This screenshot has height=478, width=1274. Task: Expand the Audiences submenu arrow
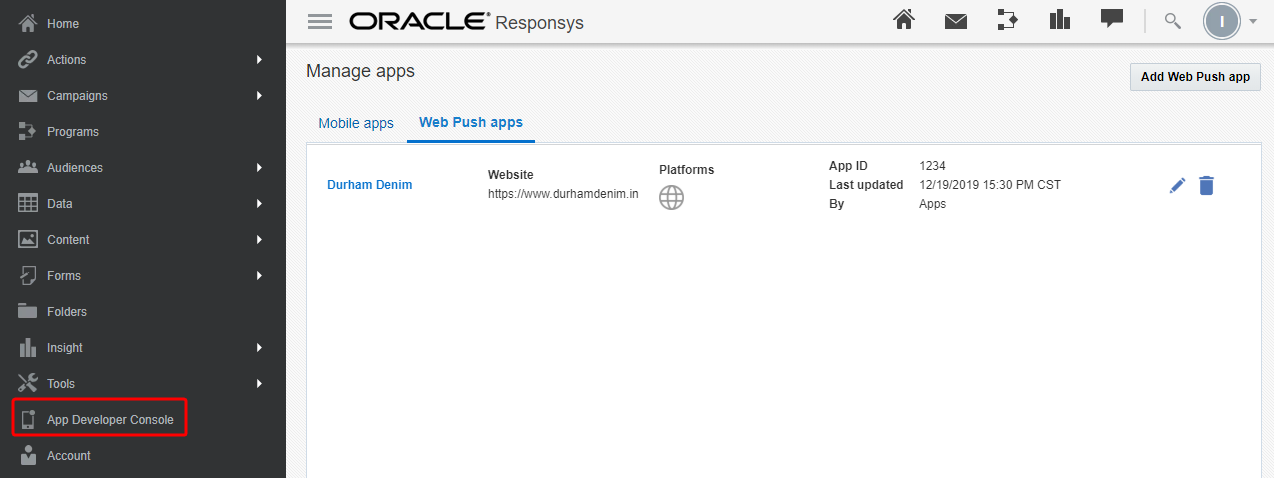coord(259,167)
